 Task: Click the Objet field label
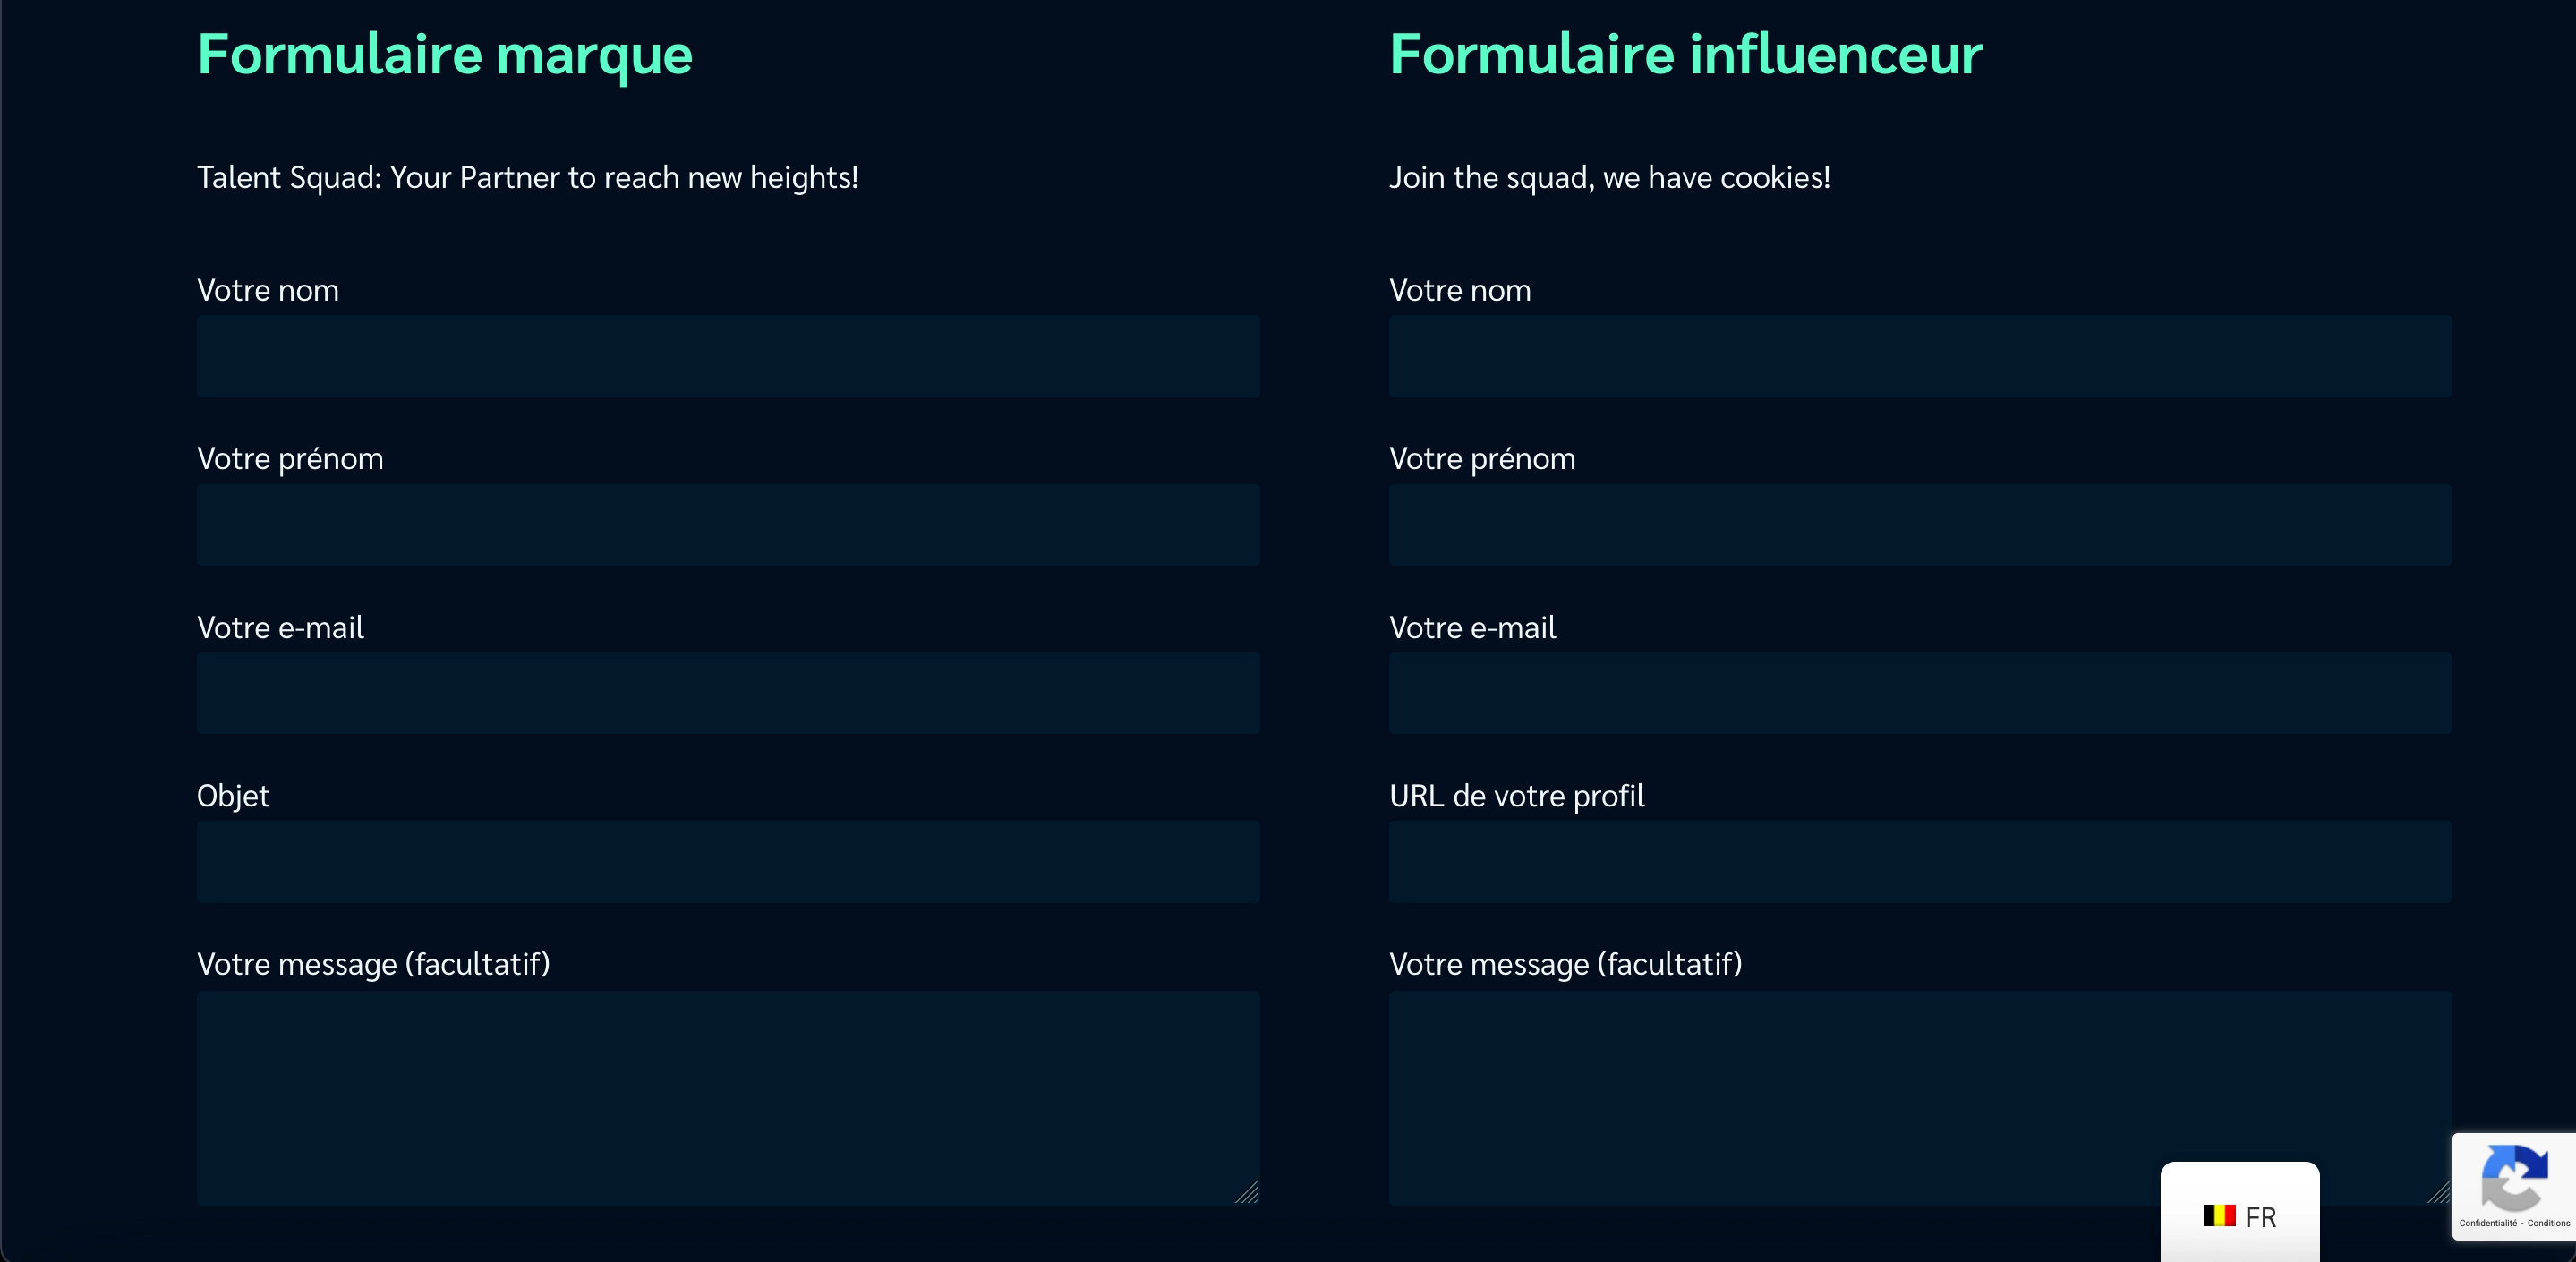click(233, 796)
